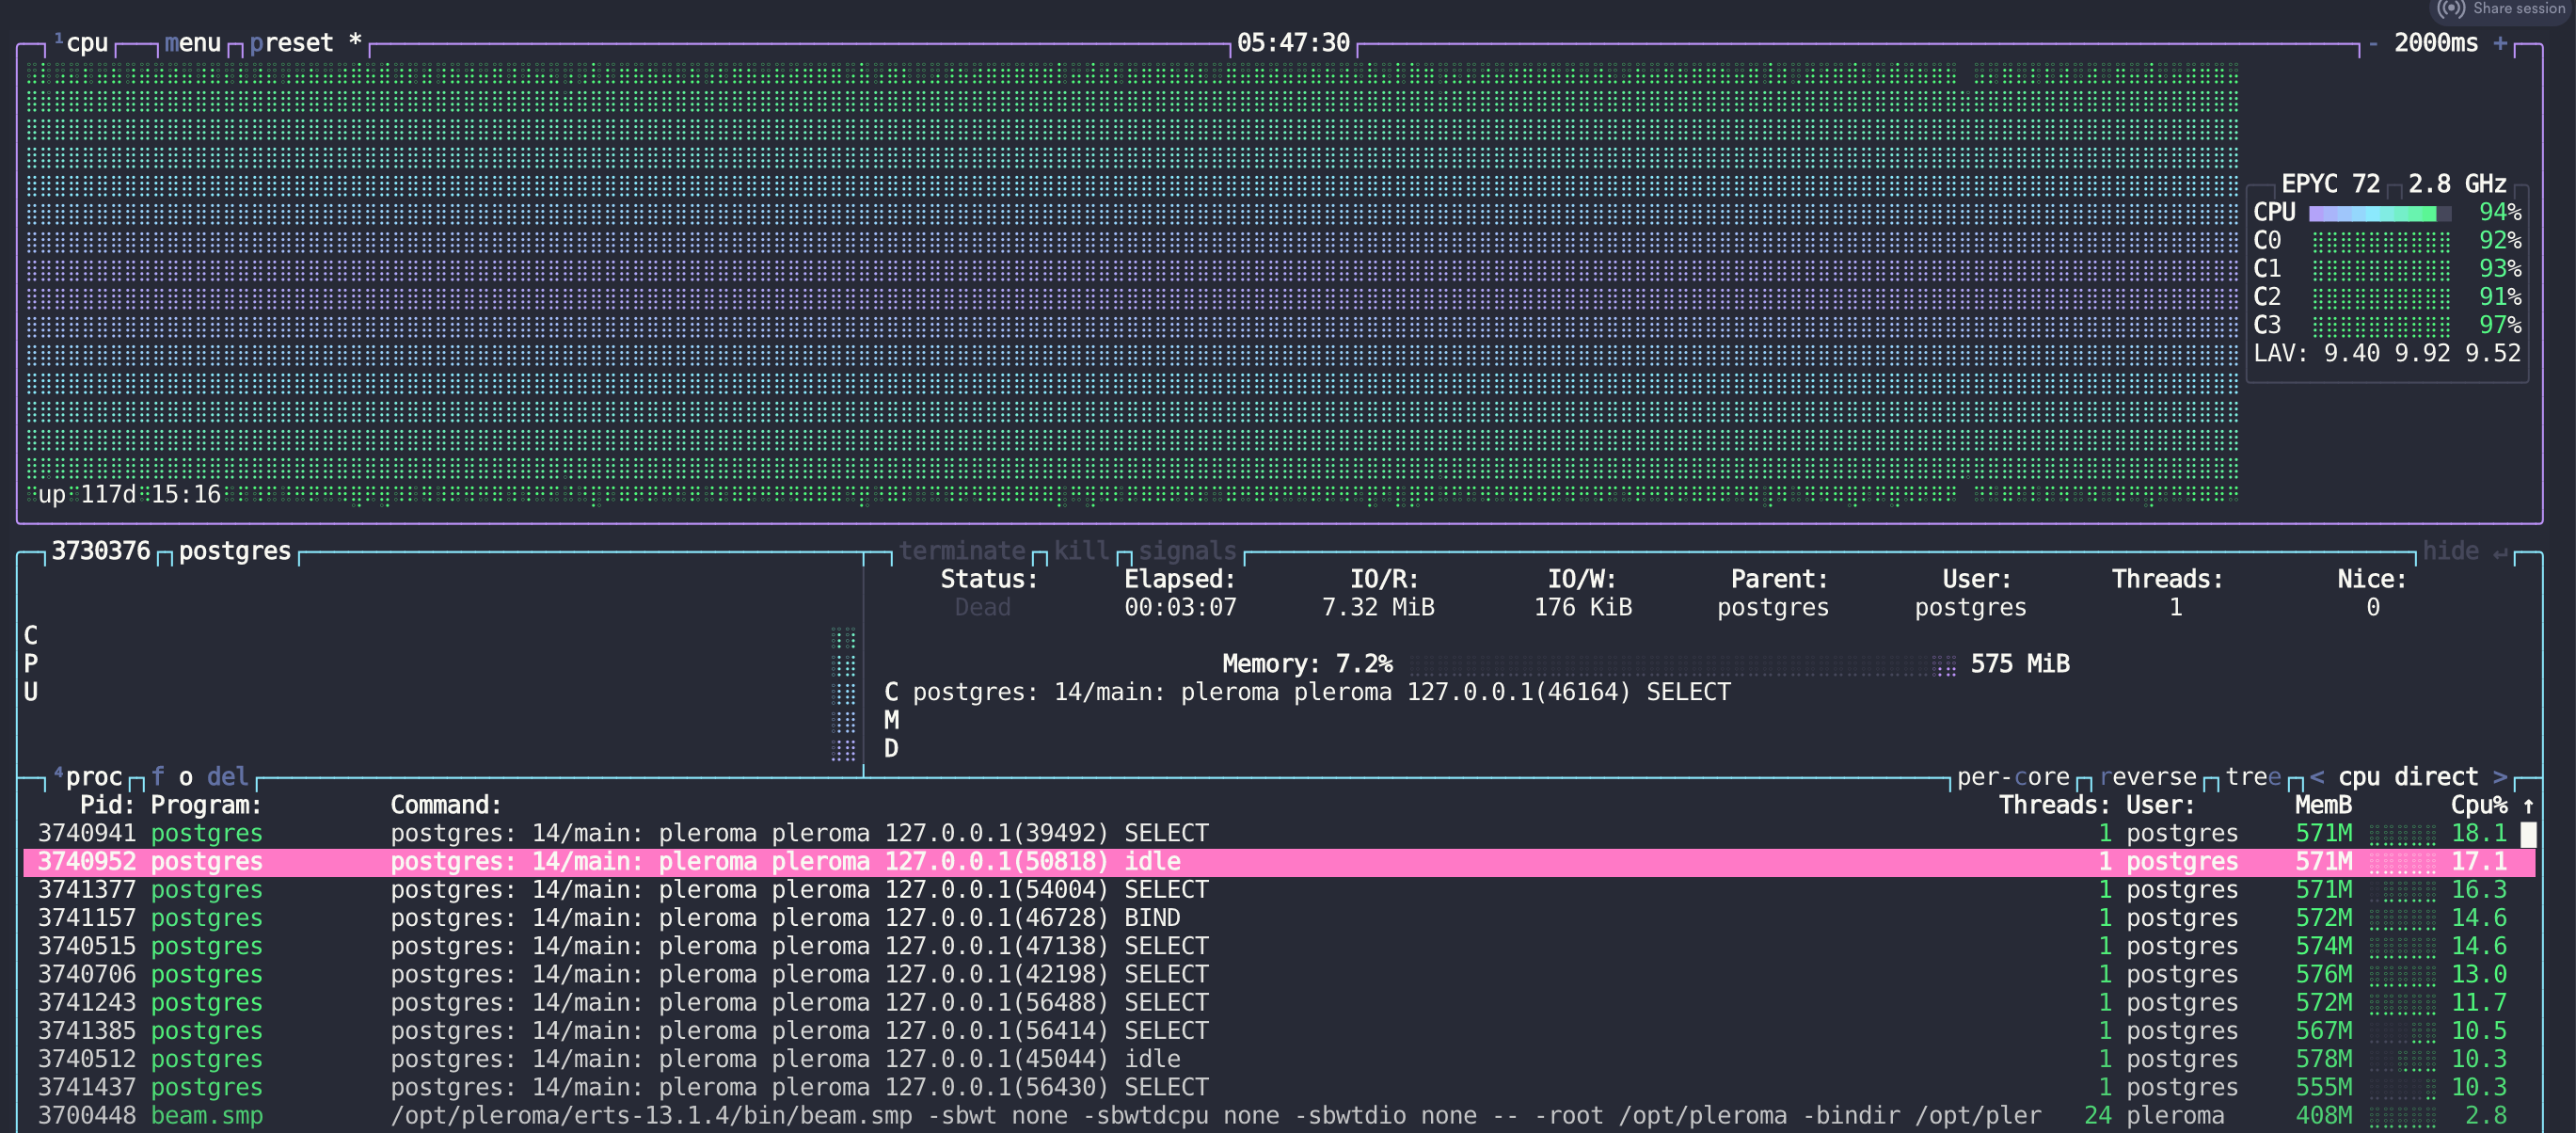The height and width of the screenshot is (1133, 2576).
Task: Select previous sort column with left arrow
Action: [2316, 777]
